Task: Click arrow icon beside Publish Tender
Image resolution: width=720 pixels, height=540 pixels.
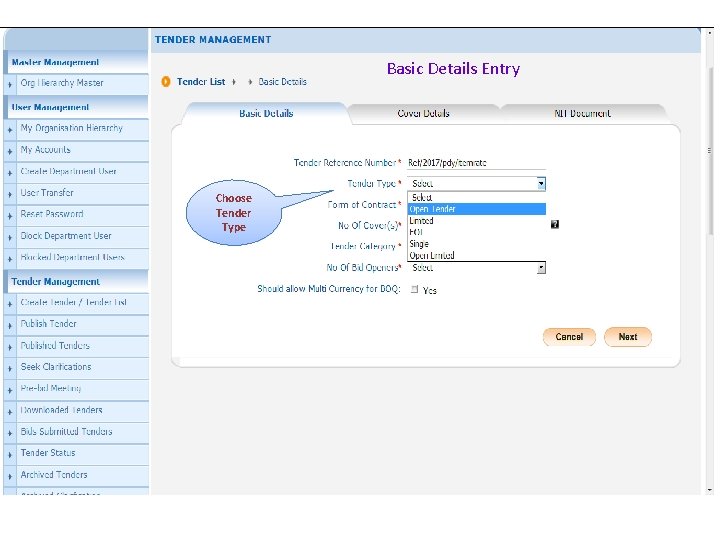Action: click(x=10, y=326)
